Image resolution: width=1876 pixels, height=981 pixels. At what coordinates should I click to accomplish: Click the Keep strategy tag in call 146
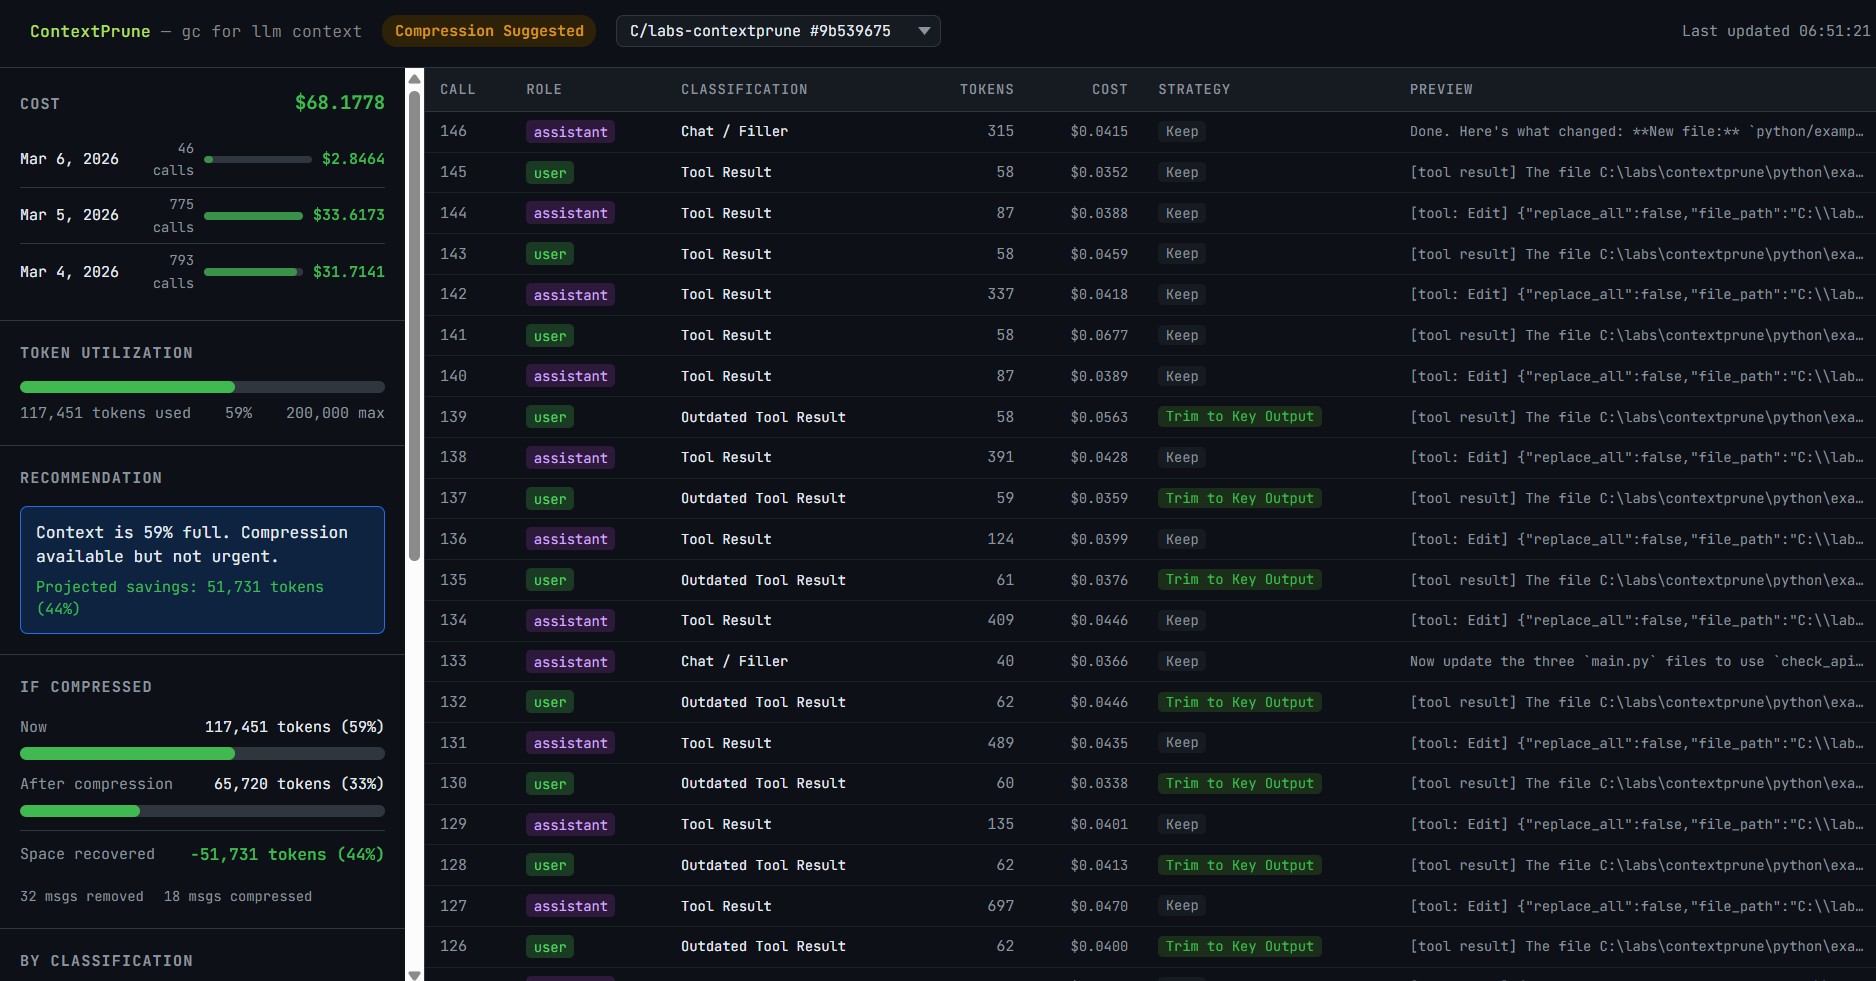1182,131
